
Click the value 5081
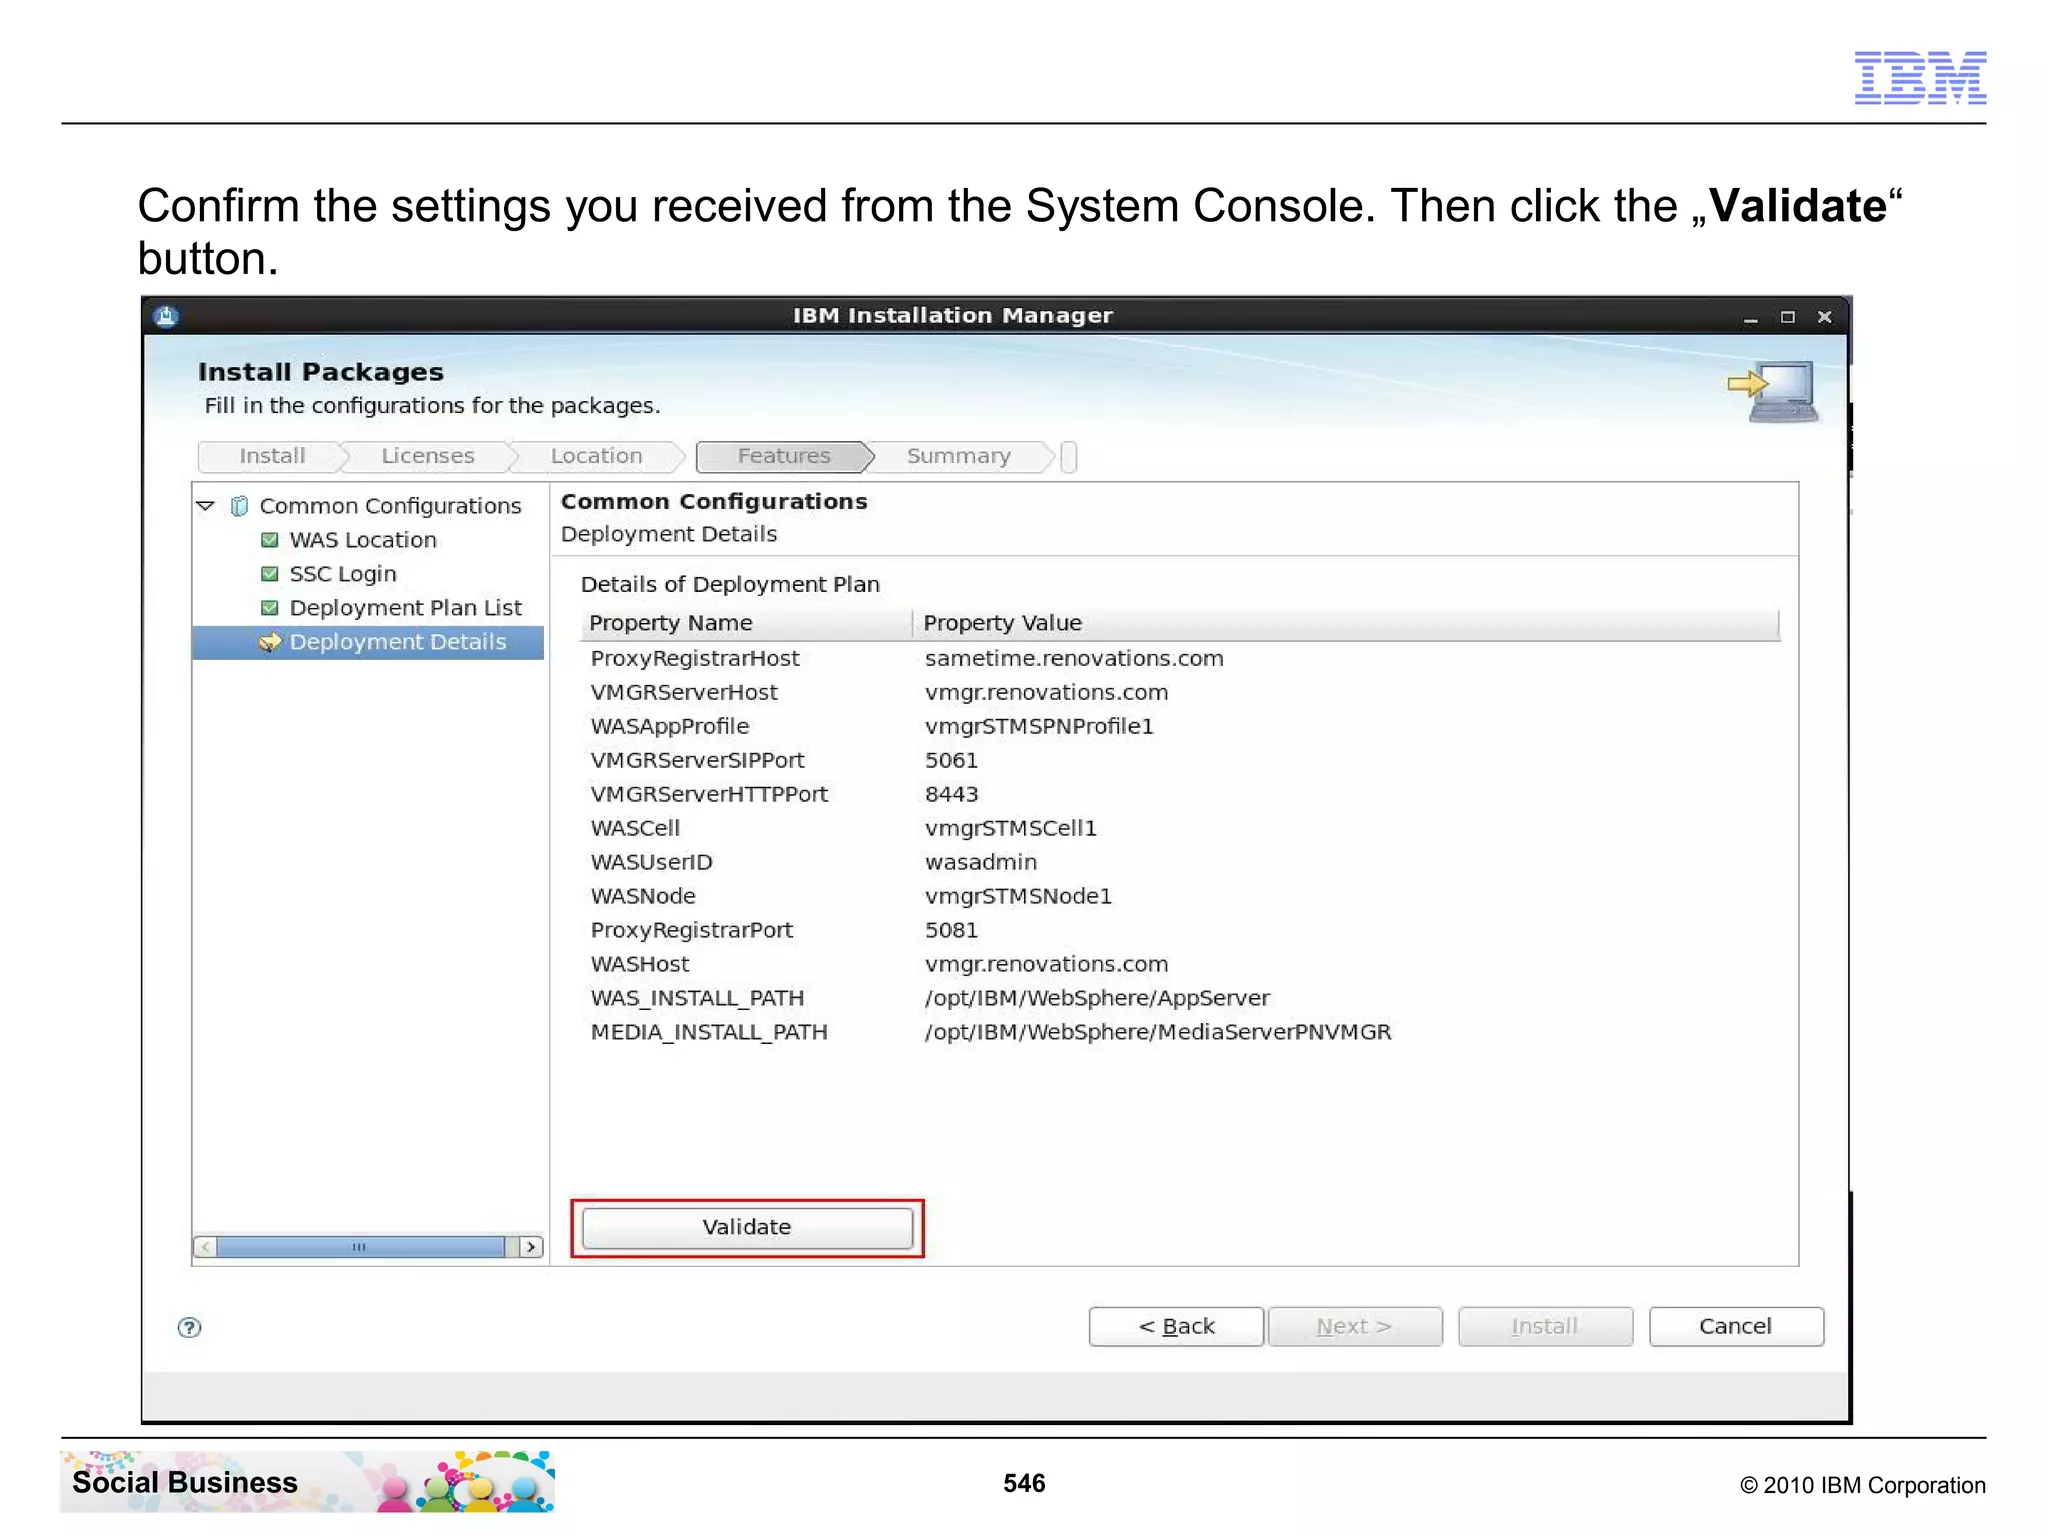[951, 931]
